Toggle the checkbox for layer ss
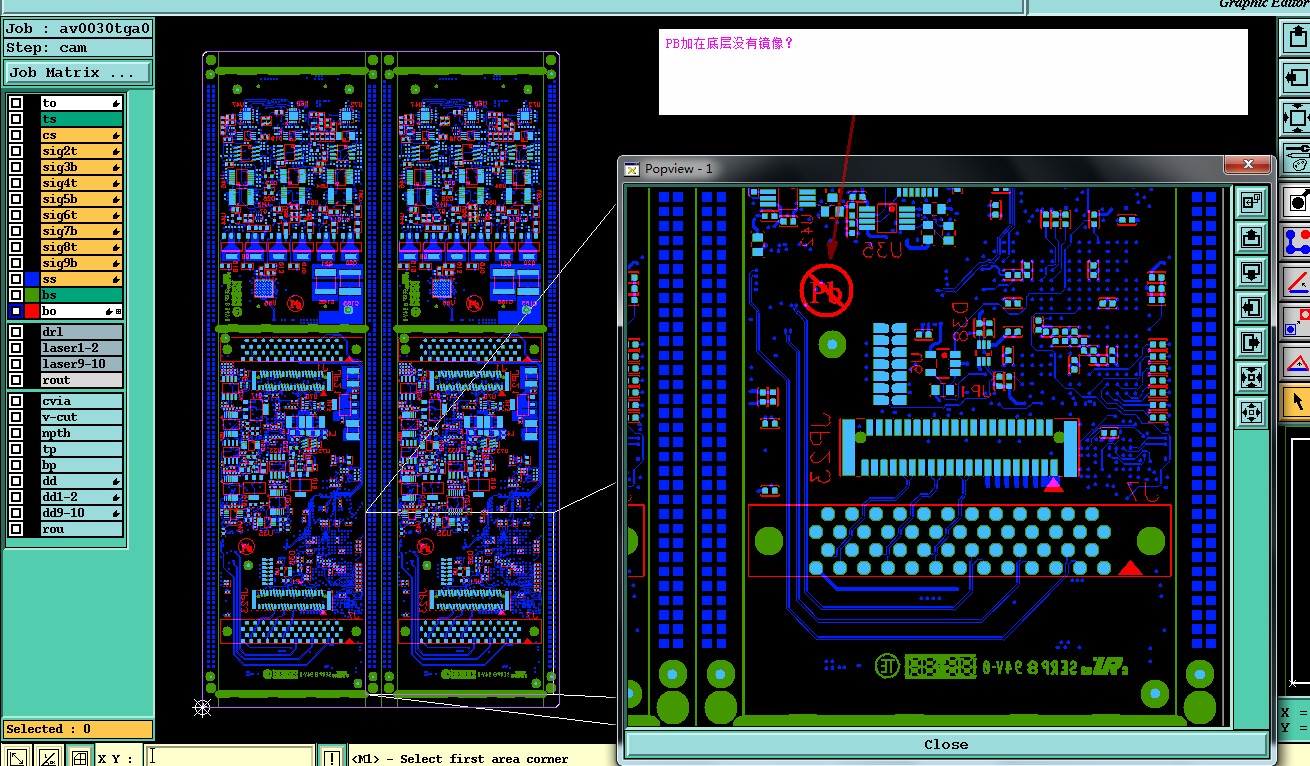 pos(16,279)
